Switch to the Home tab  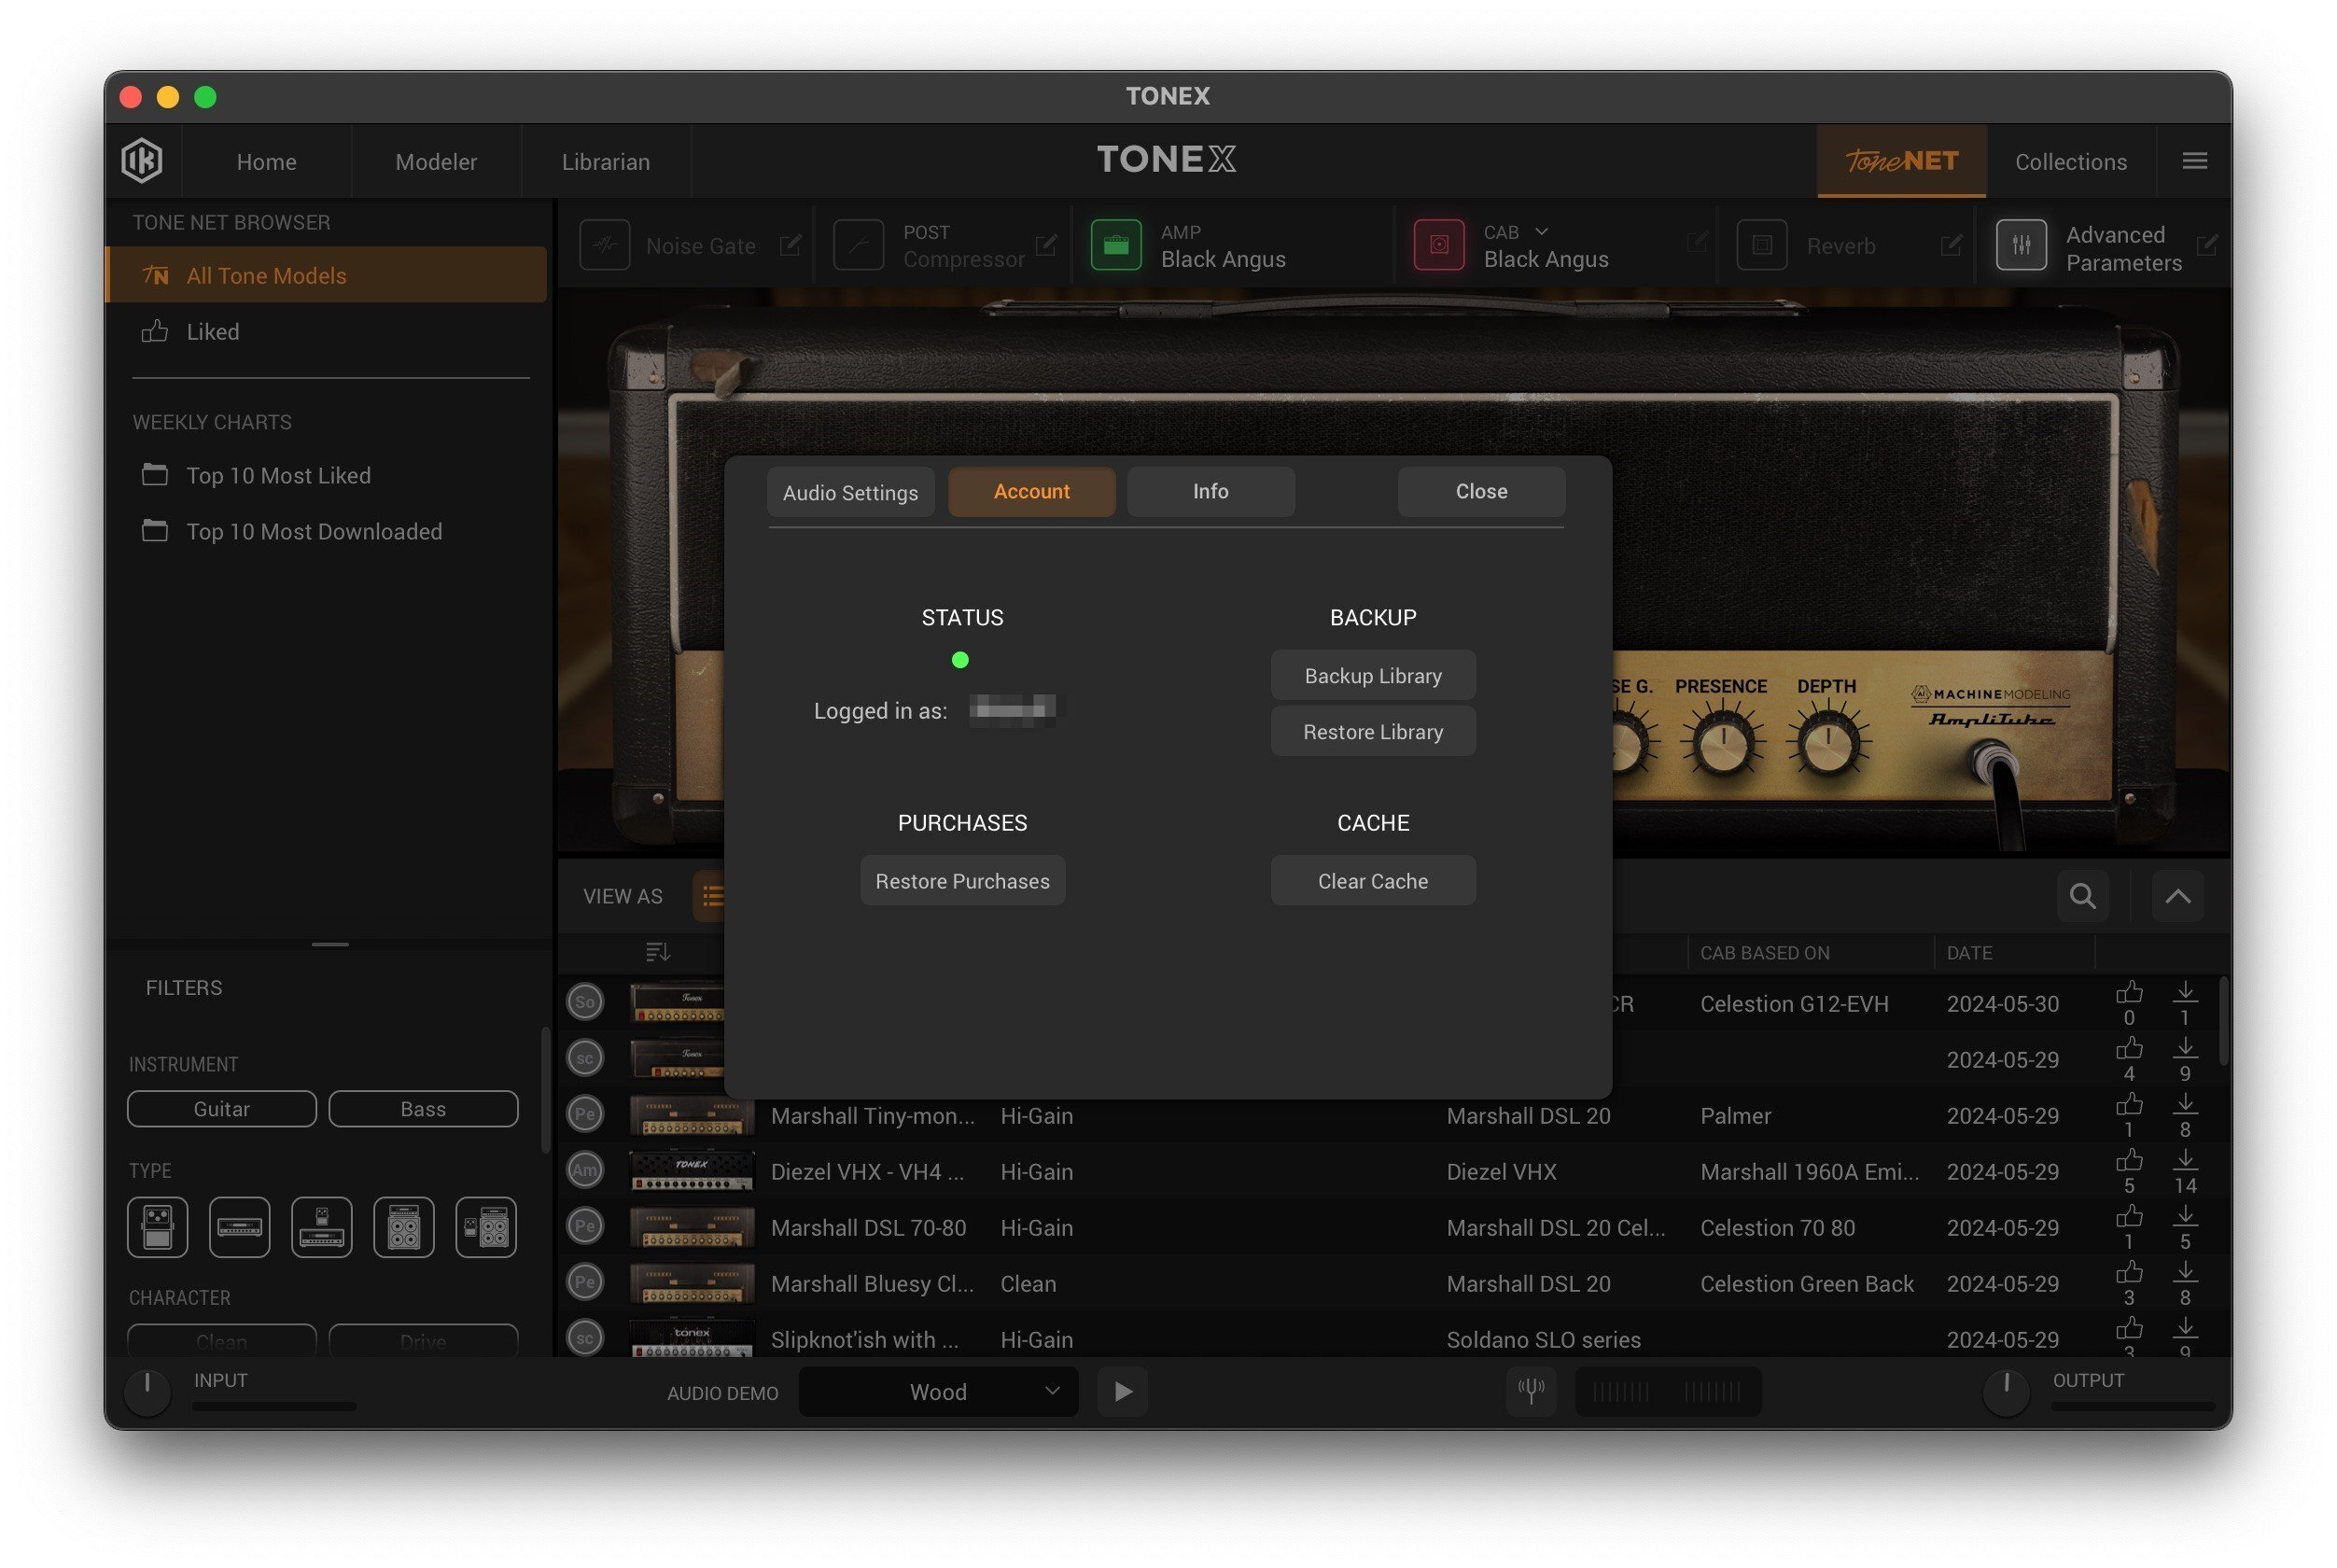266,161
